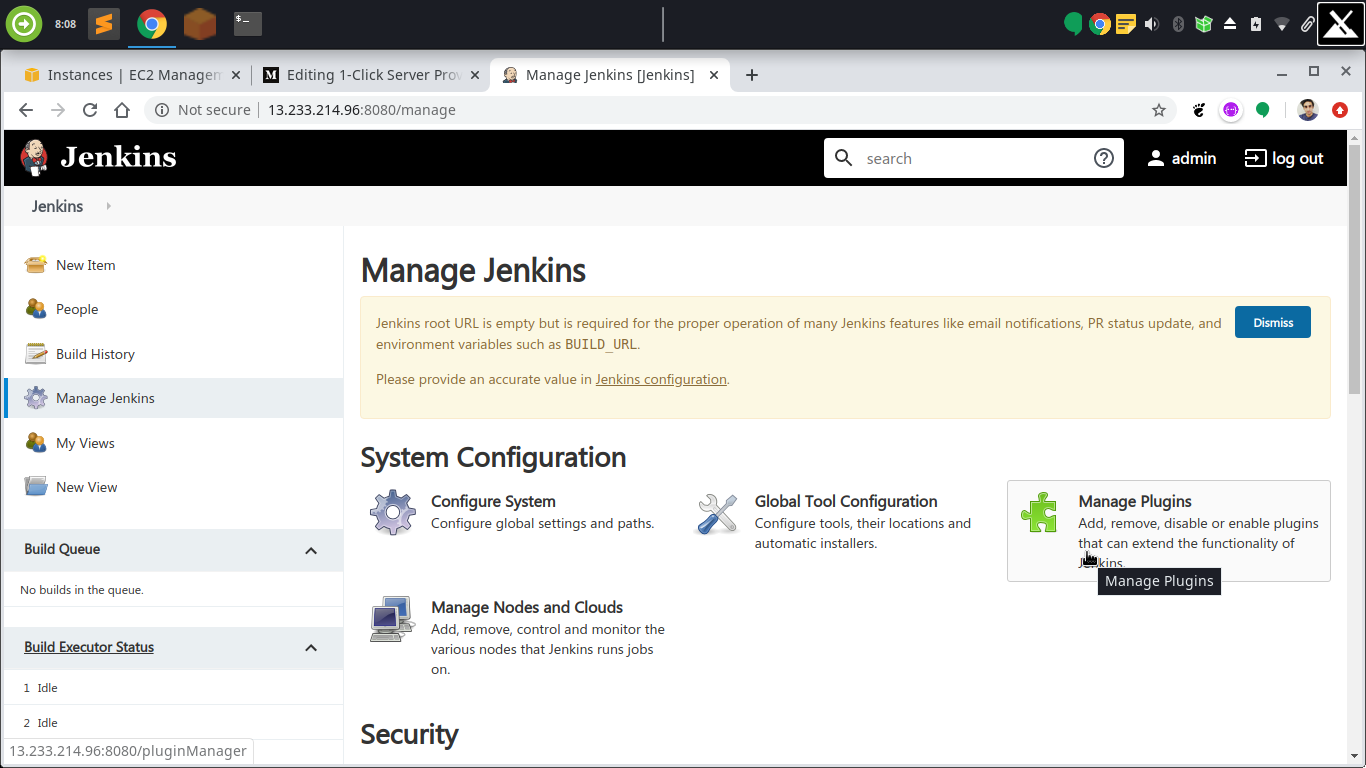
Task: Open the Chrome icon in the taskbar
Action: 151,21
